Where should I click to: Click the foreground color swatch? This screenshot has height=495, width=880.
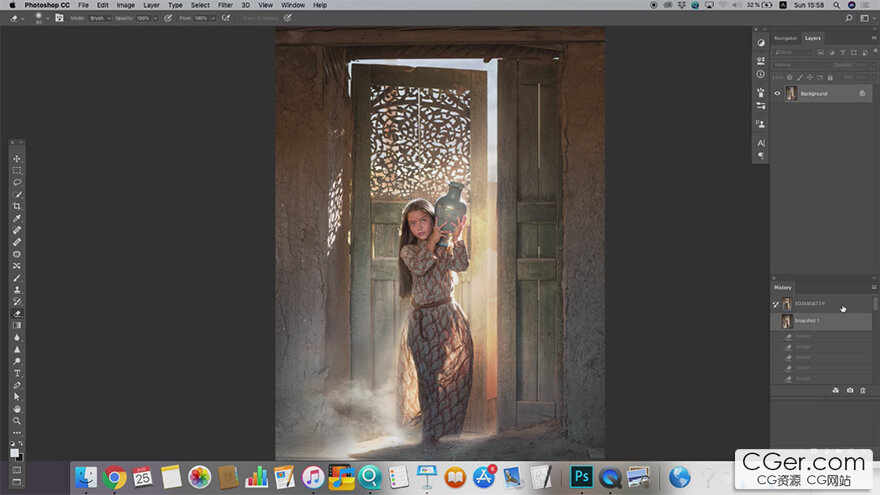[x=15, y=453]
